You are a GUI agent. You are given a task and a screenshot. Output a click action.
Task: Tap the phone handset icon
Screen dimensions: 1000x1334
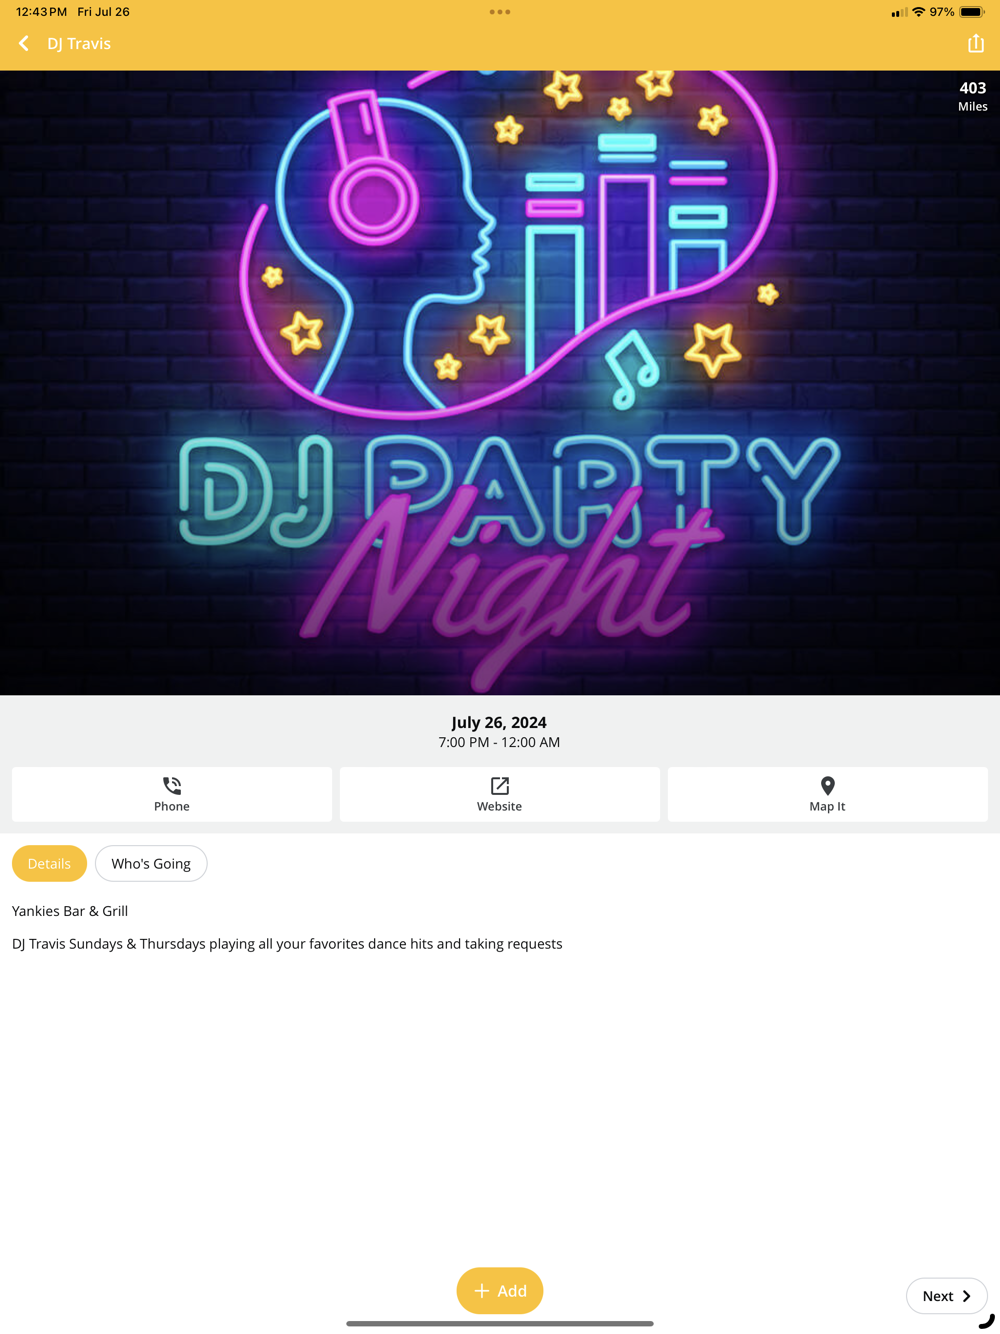point(172,786)
